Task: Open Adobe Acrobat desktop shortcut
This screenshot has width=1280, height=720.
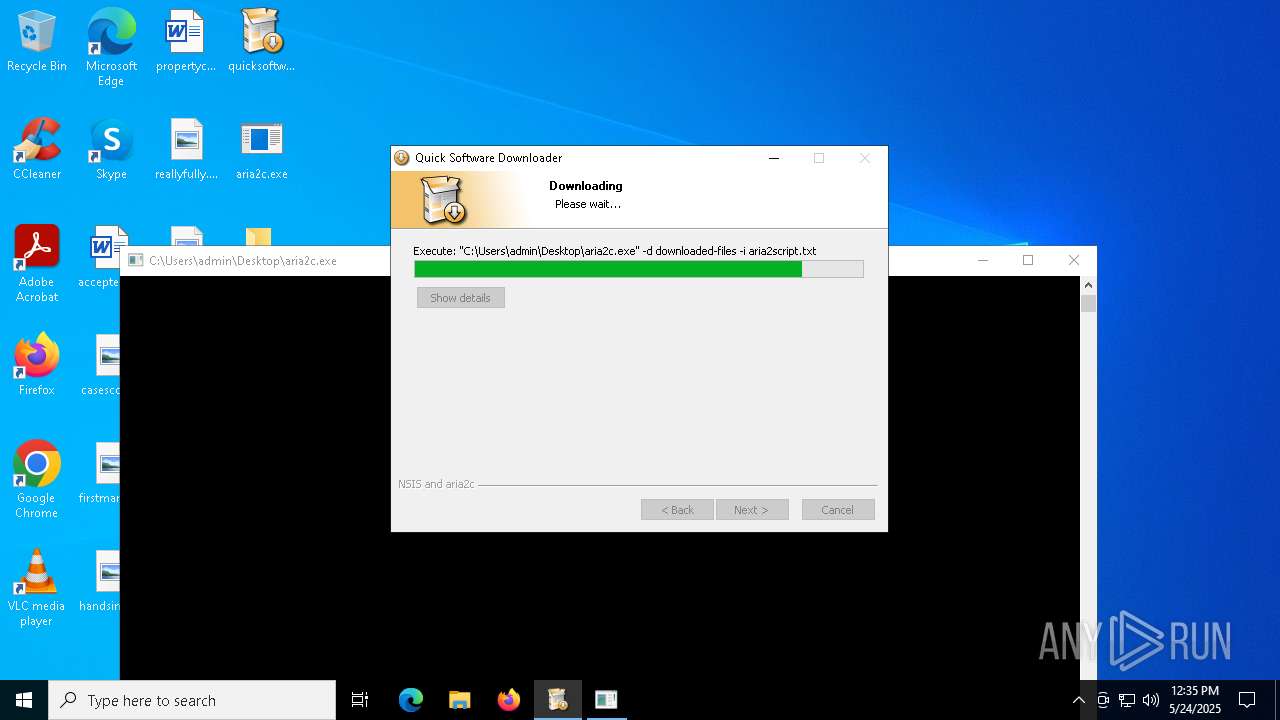Action: [37, 264]
